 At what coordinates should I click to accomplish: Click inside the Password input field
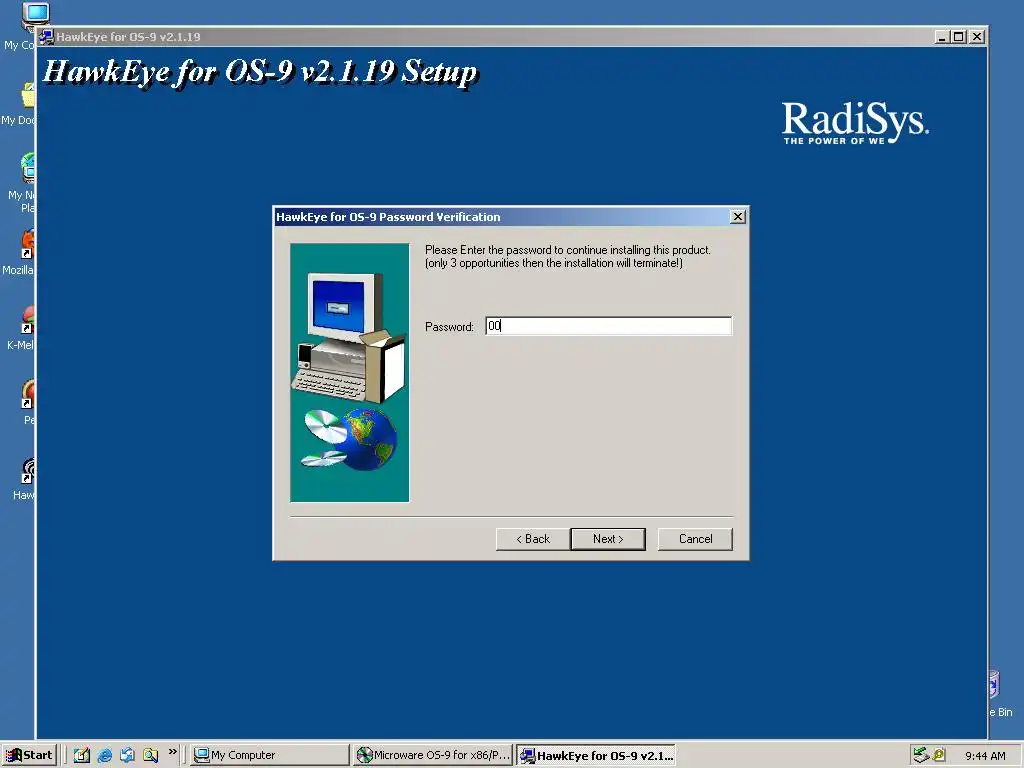tap(609, 326)
